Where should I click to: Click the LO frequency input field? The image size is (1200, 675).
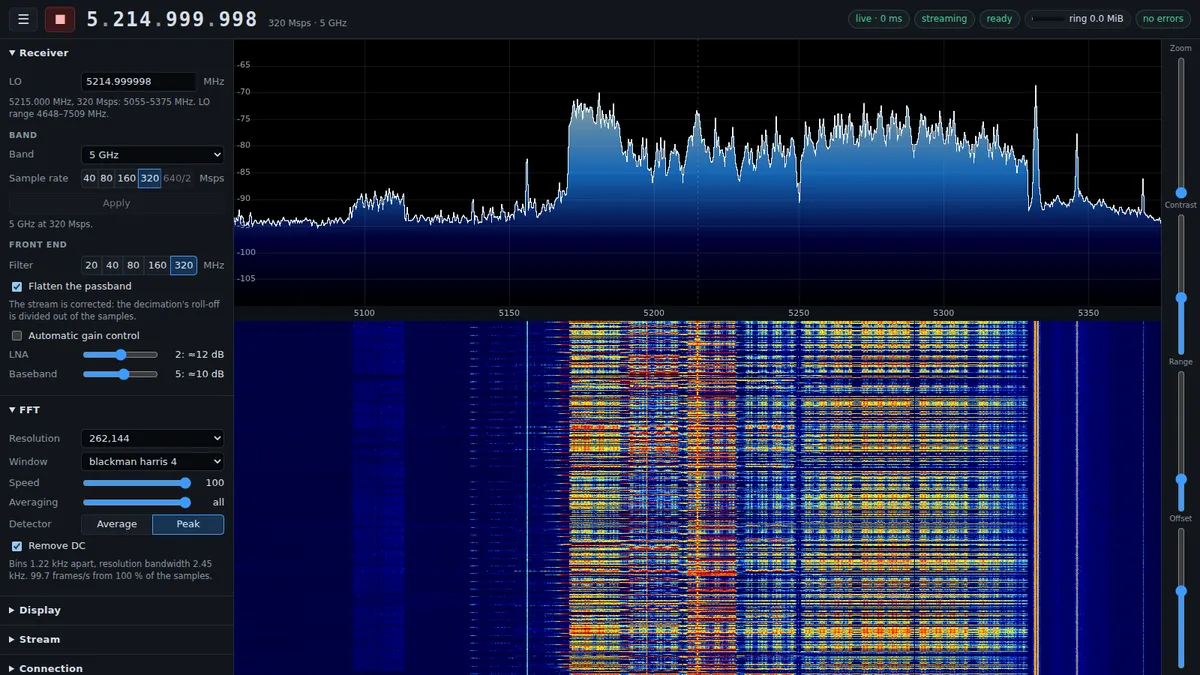(138, 82)
